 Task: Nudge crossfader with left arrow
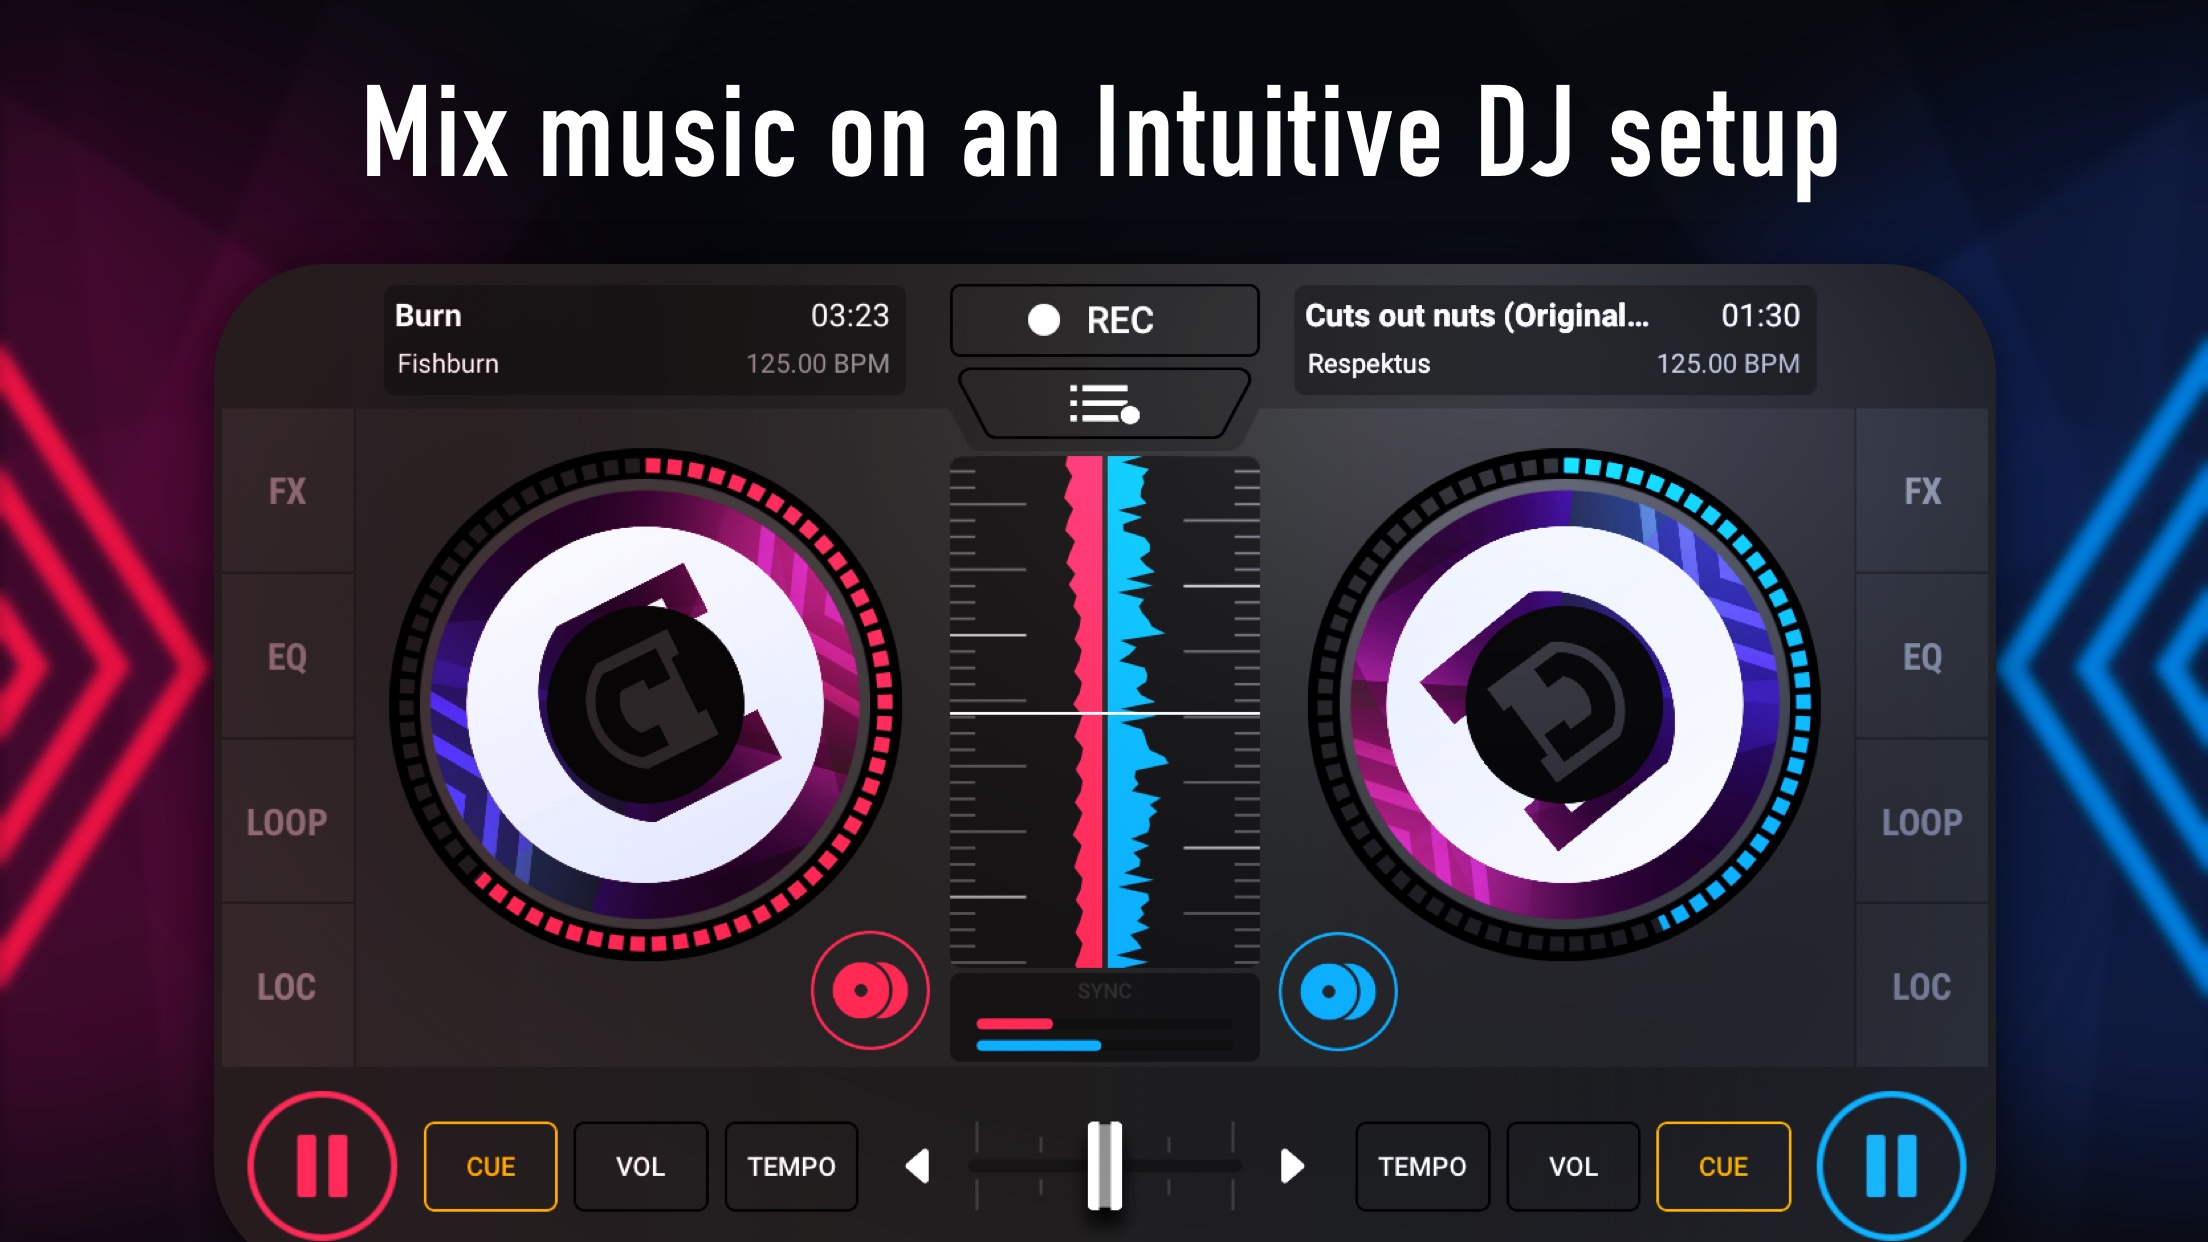(x=918, y=1166)
